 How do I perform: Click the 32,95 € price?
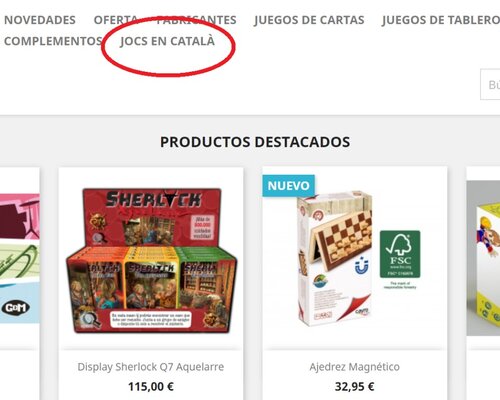coord(354,387)
